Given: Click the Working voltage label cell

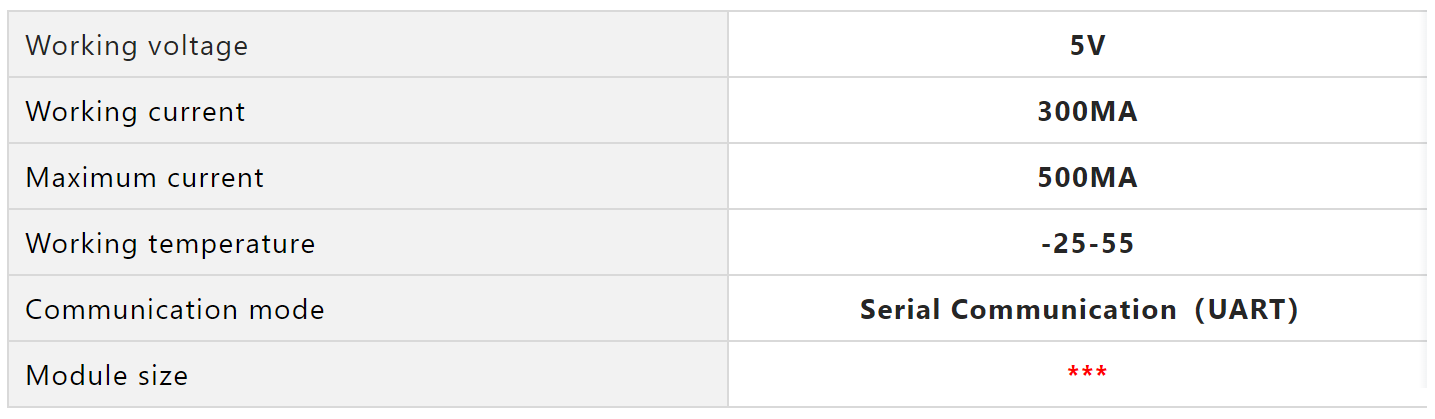Looking at the screenshot, I should pyautogui.click(x=367, y=45).
